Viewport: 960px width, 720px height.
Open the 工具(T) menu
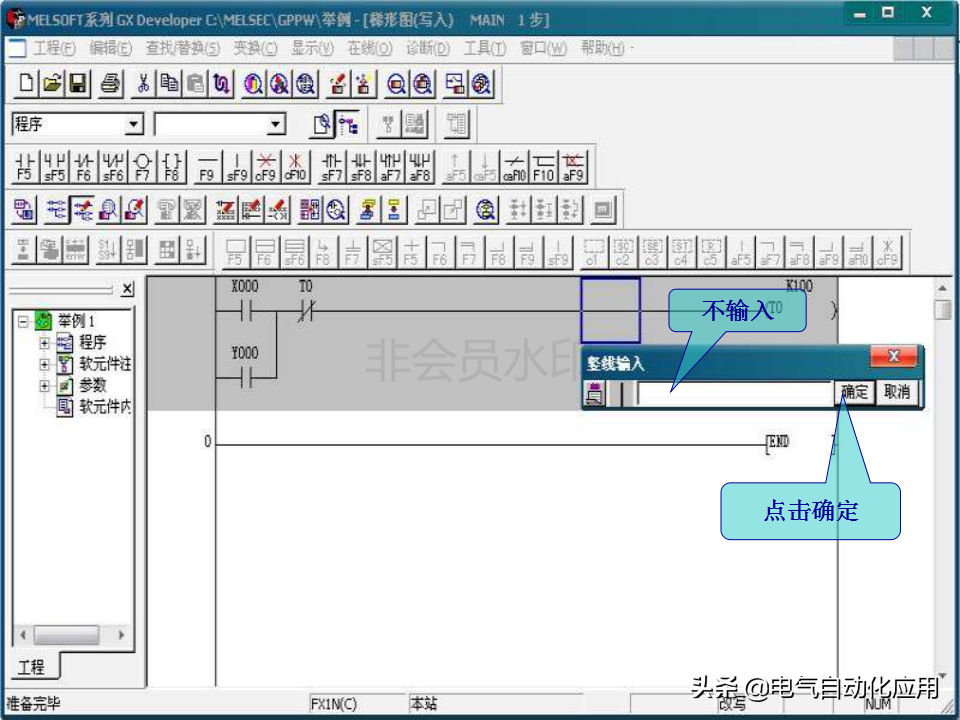click(x=485, y=48)
